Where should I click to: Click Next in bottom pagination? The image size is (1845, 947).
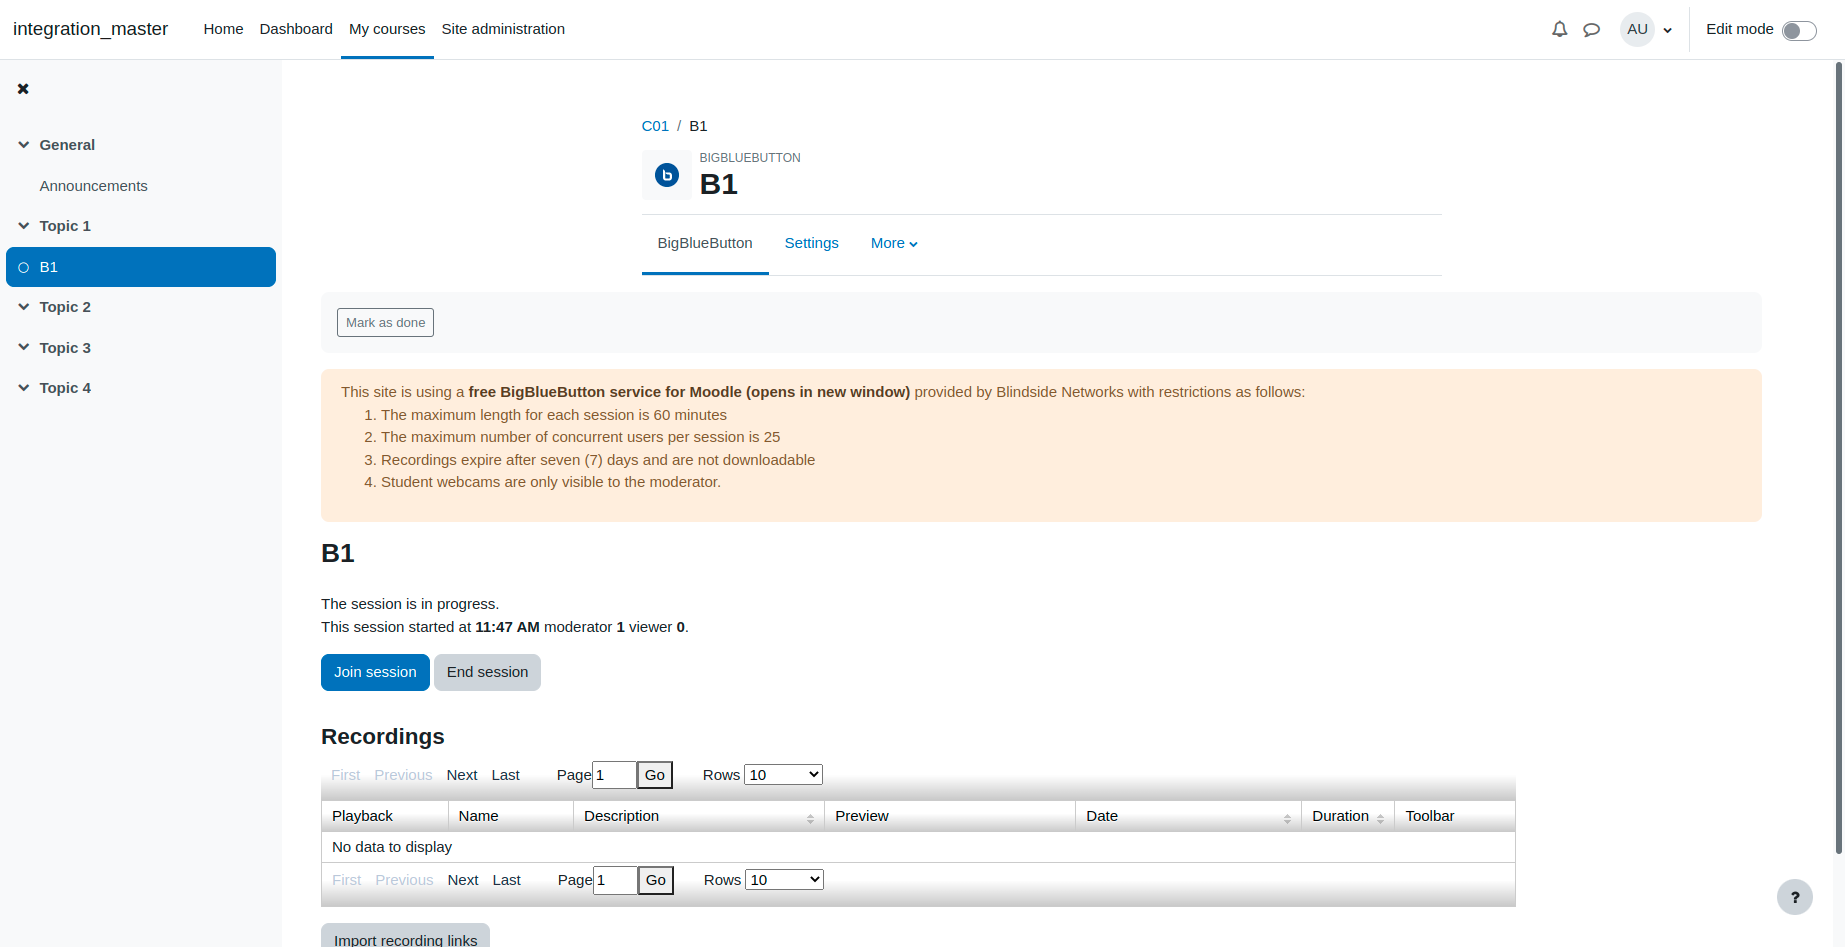tap(463, 880)
